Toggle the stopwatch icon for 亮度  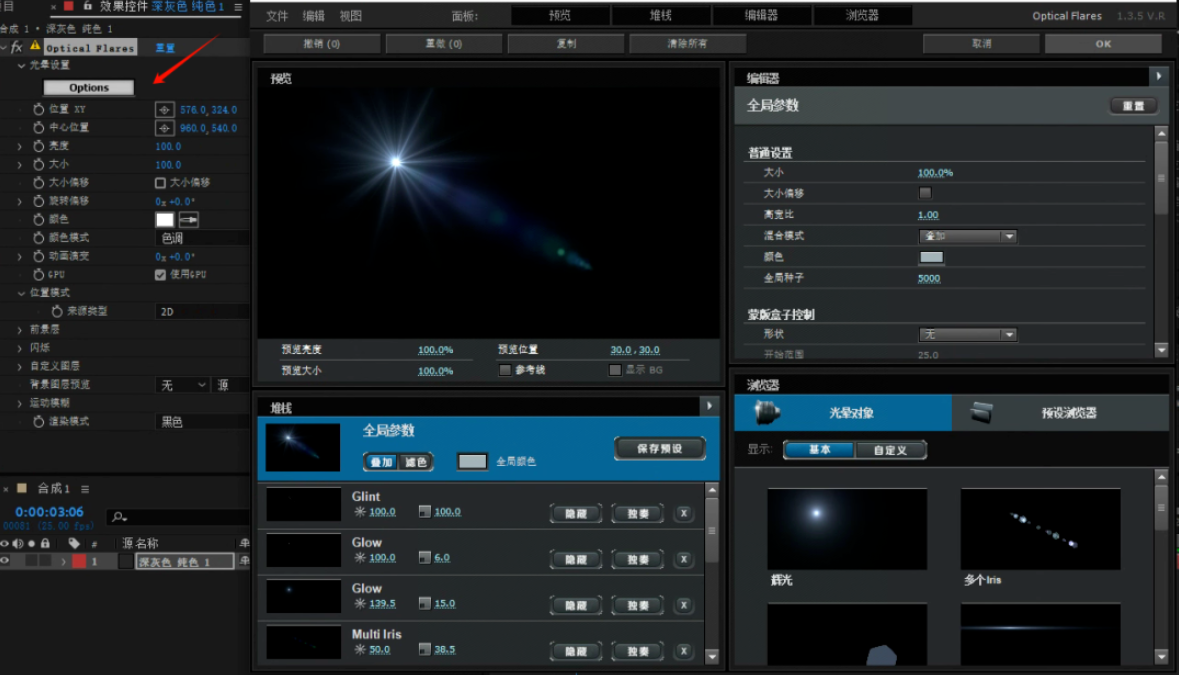coord(39,146)
